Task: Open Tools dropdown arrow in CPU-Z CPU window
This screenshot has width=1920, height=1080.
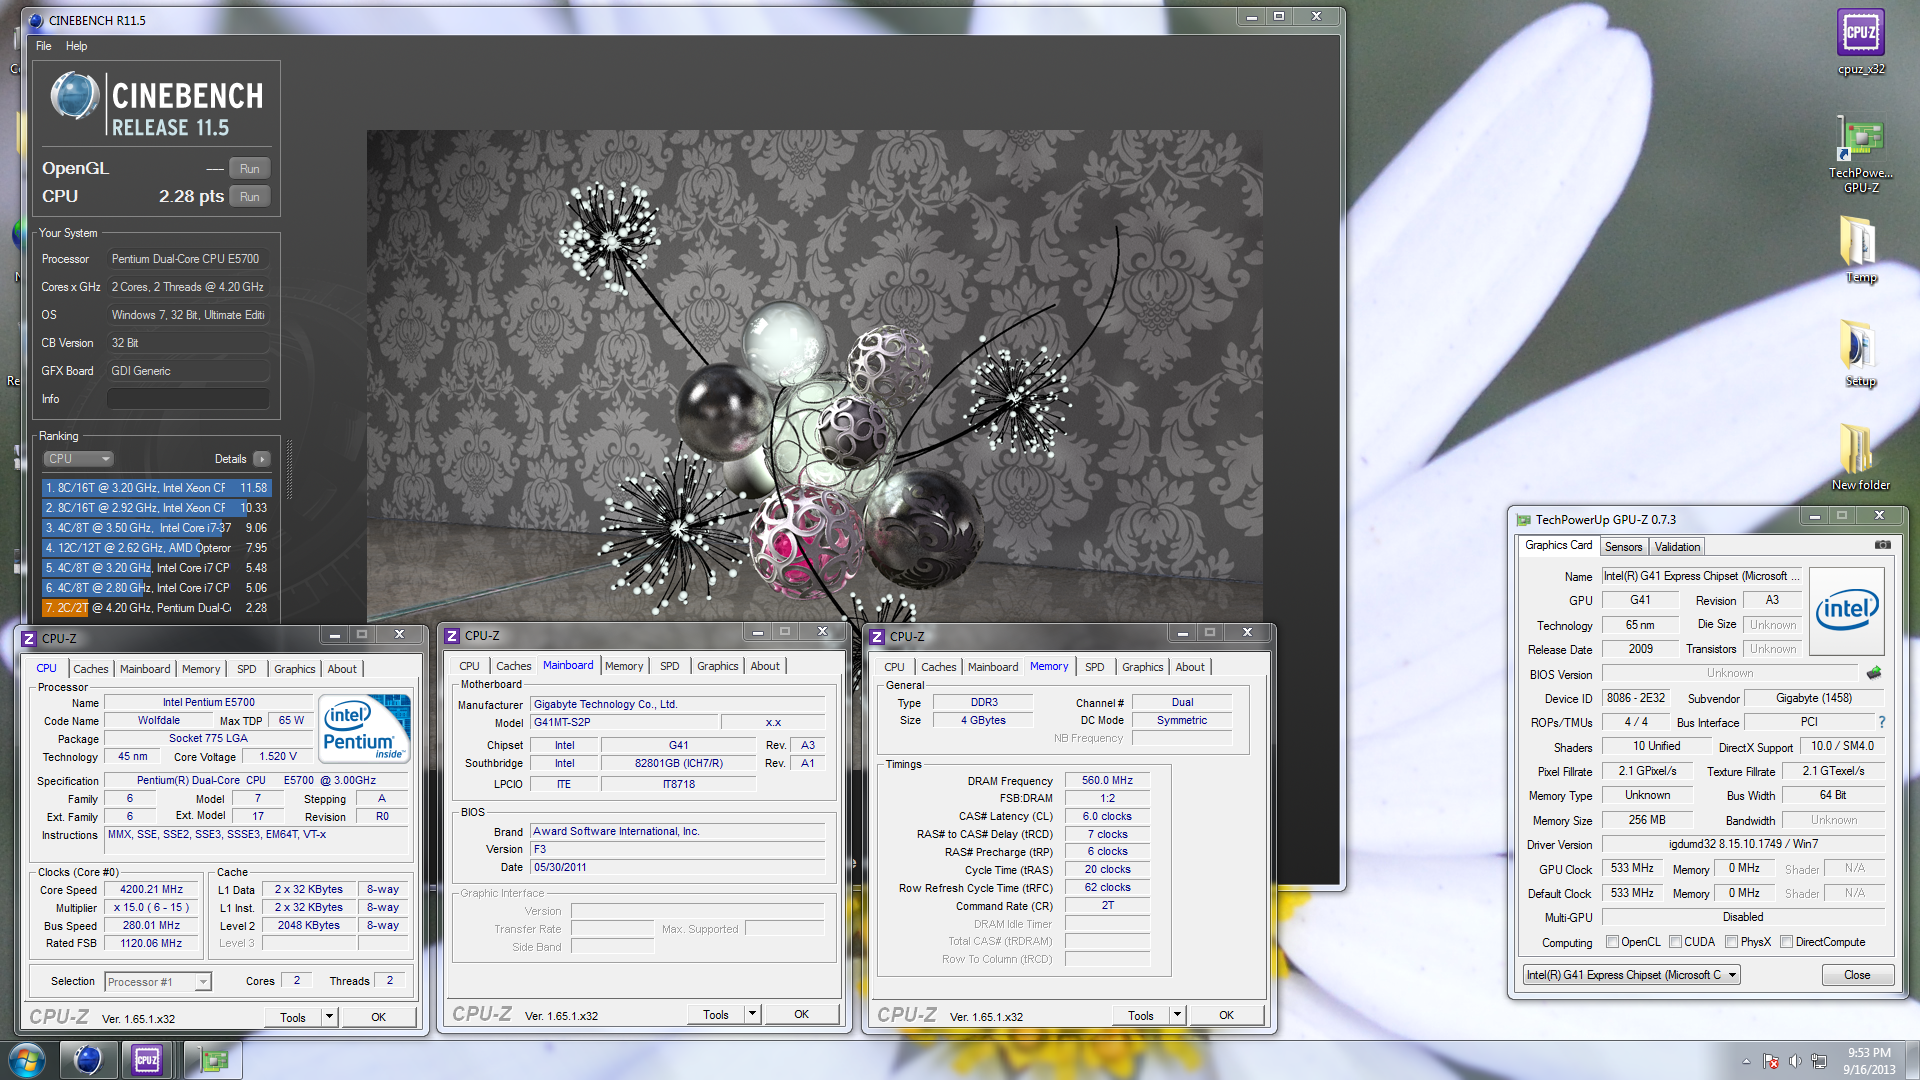Action: [329, 1017]
